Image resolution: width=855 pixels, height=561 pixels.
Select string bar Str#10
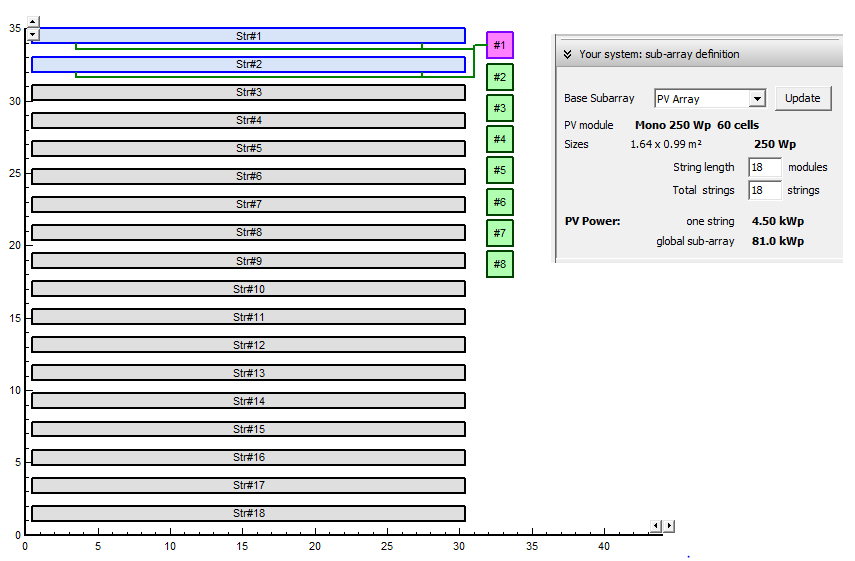coord(249,289)
